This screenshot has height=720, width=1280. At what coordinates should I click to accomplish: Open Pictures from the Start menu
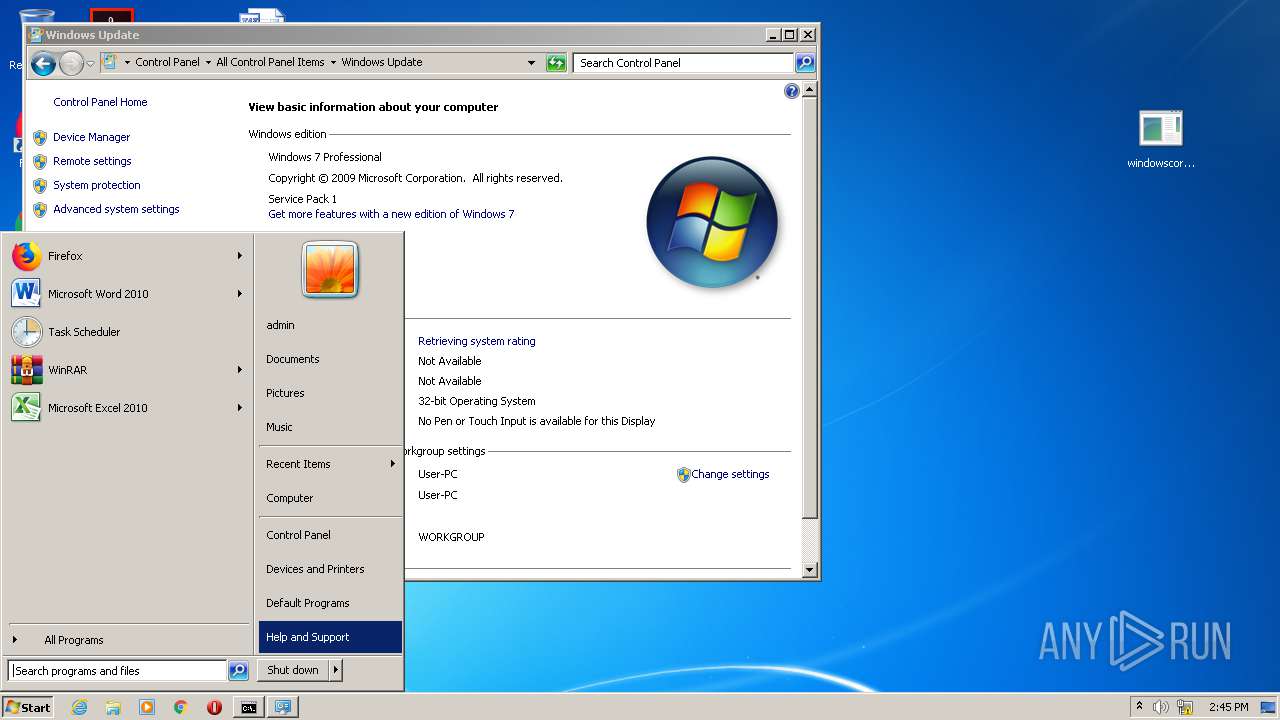tap(330, 393)
